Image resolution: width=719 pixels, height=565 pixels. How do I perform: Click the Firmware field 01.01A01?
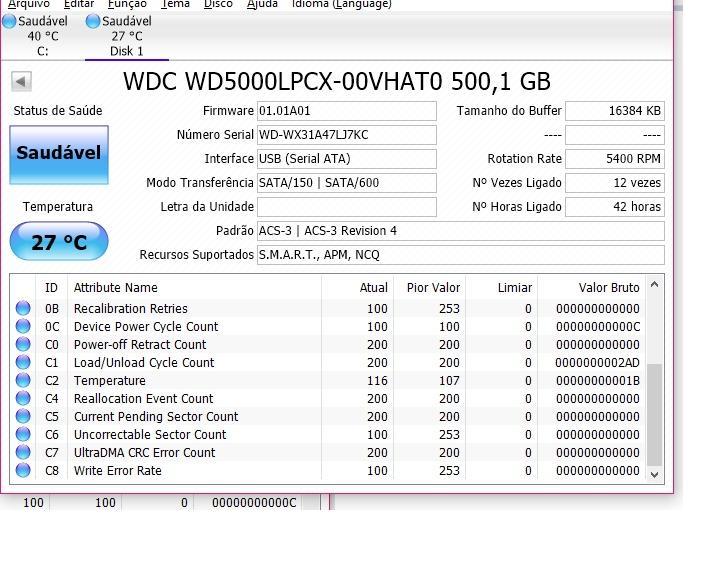[347, 111]
